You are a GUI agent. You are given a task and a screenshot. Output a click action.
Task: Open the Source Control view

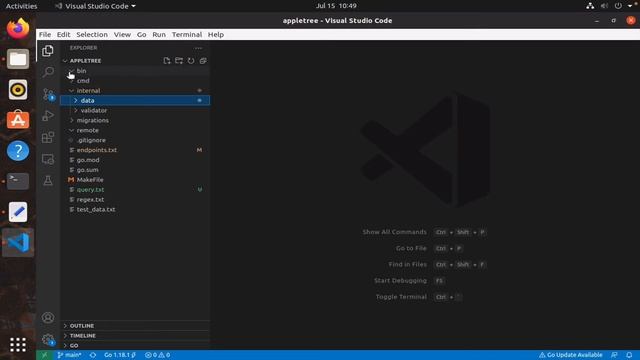[x=48, y=94]
